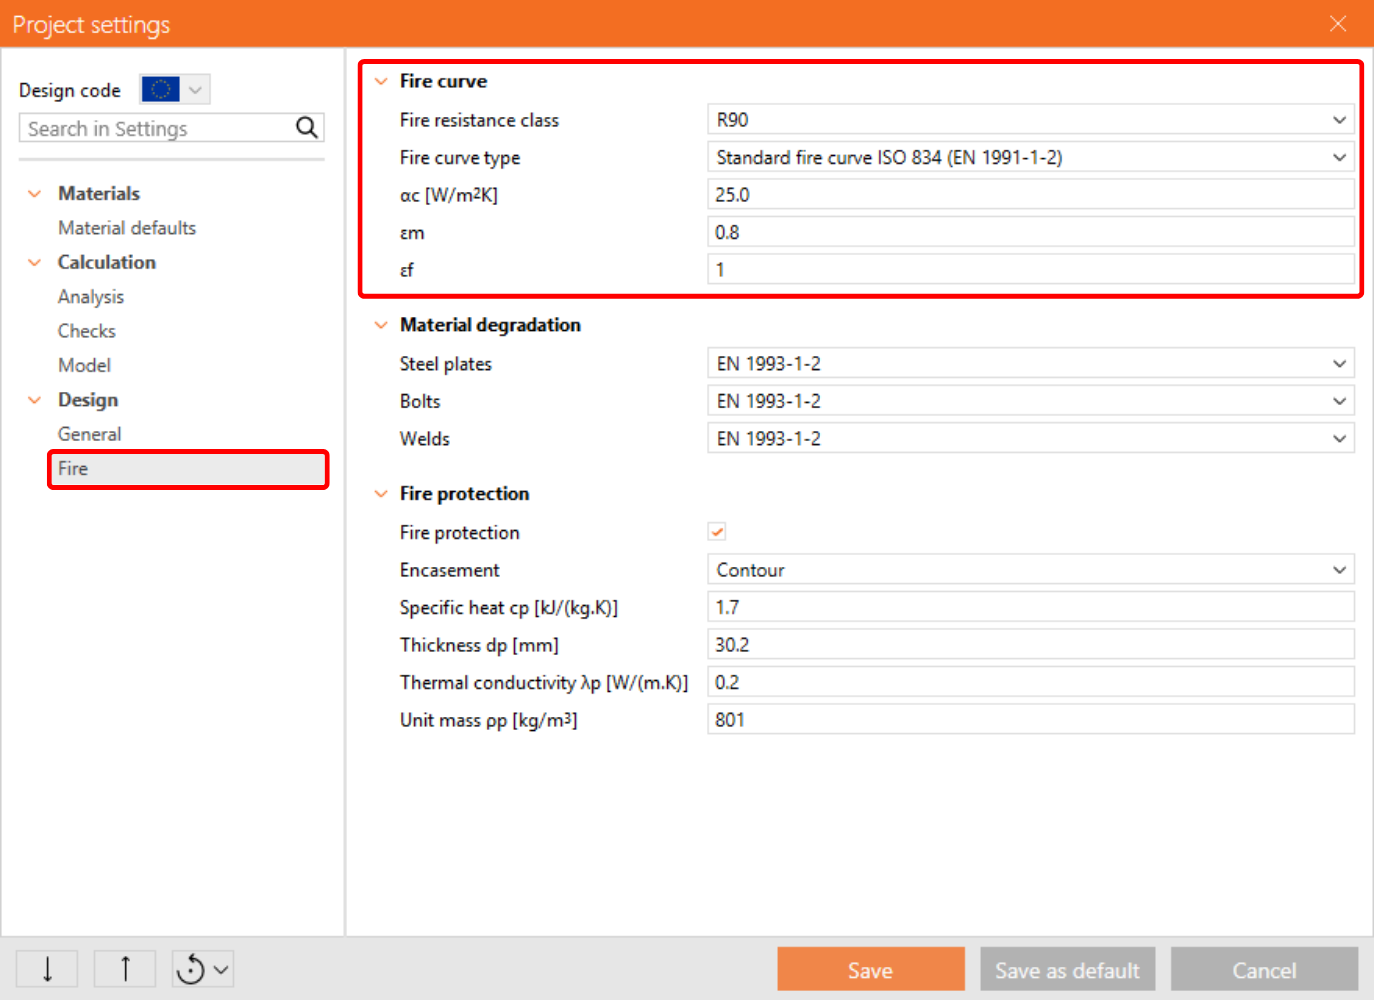Collapse the Material degradation section
Screen dimensions: 1374x1000
[x=381, y=325]
